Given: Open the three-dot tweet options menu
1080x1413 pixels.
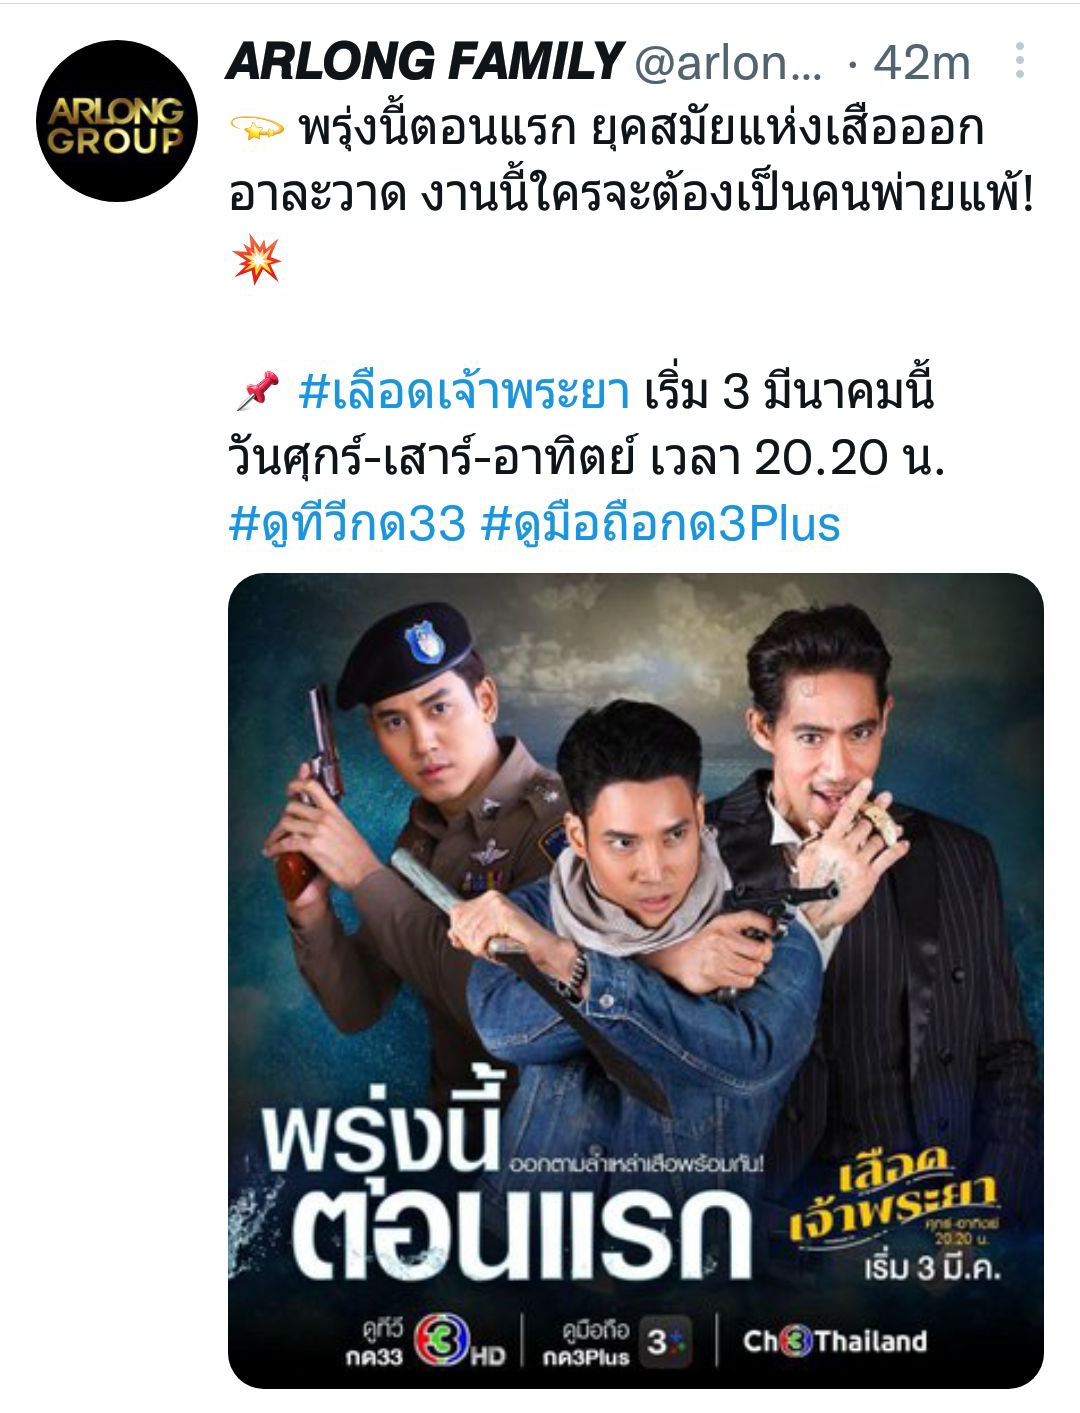Looking at the screenshot, I should click(x=1019, y=61).
